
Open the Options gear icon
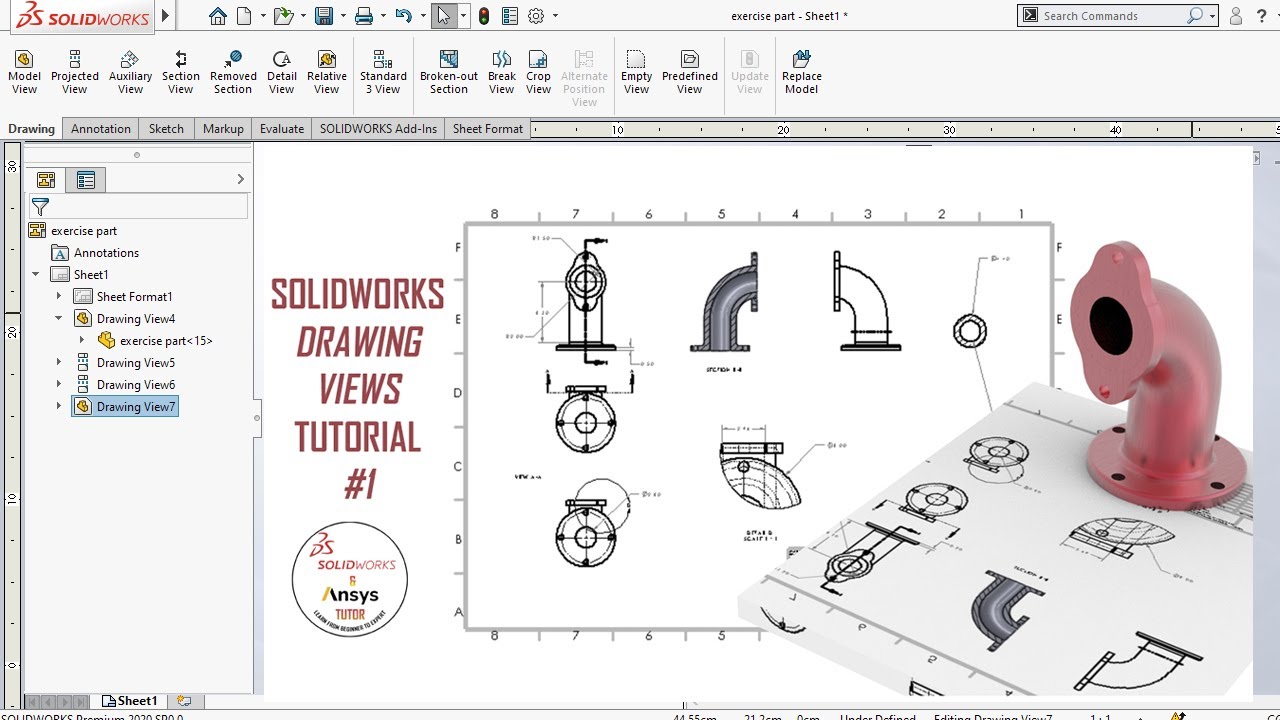[x=536, y=16]
